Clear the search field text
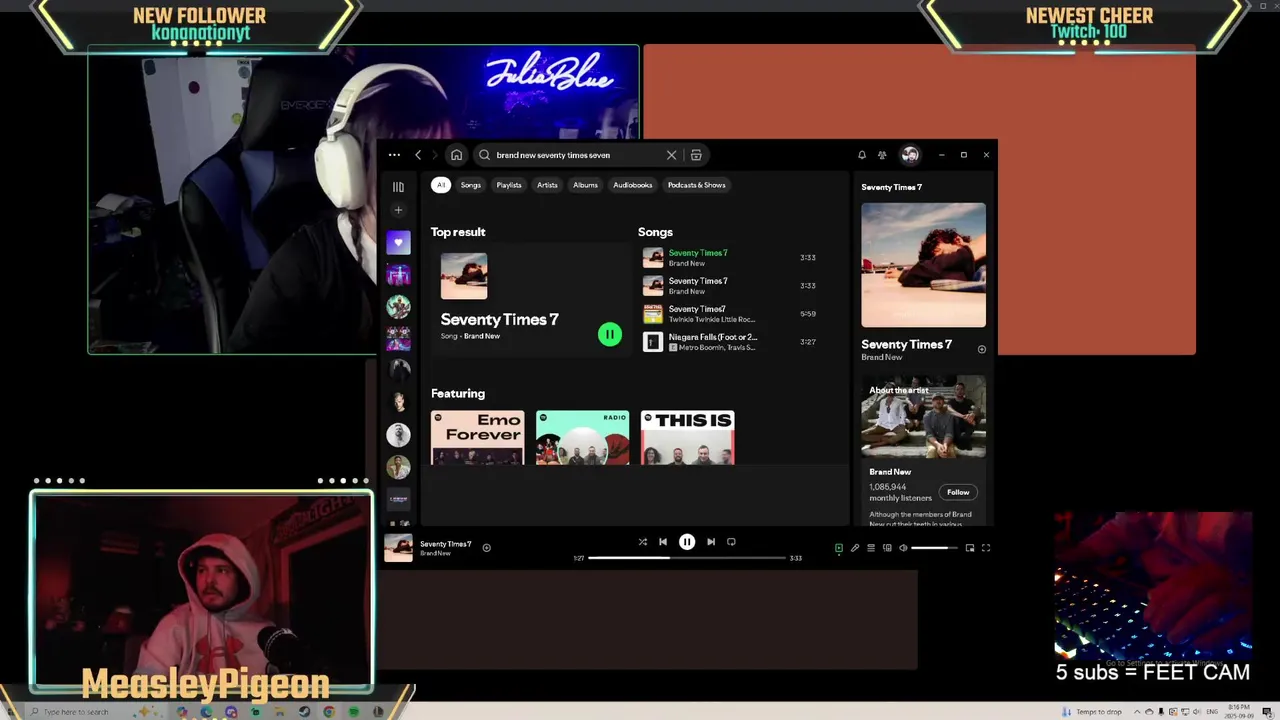Viewport: 1280px width, 720px height. coord(671,155)
